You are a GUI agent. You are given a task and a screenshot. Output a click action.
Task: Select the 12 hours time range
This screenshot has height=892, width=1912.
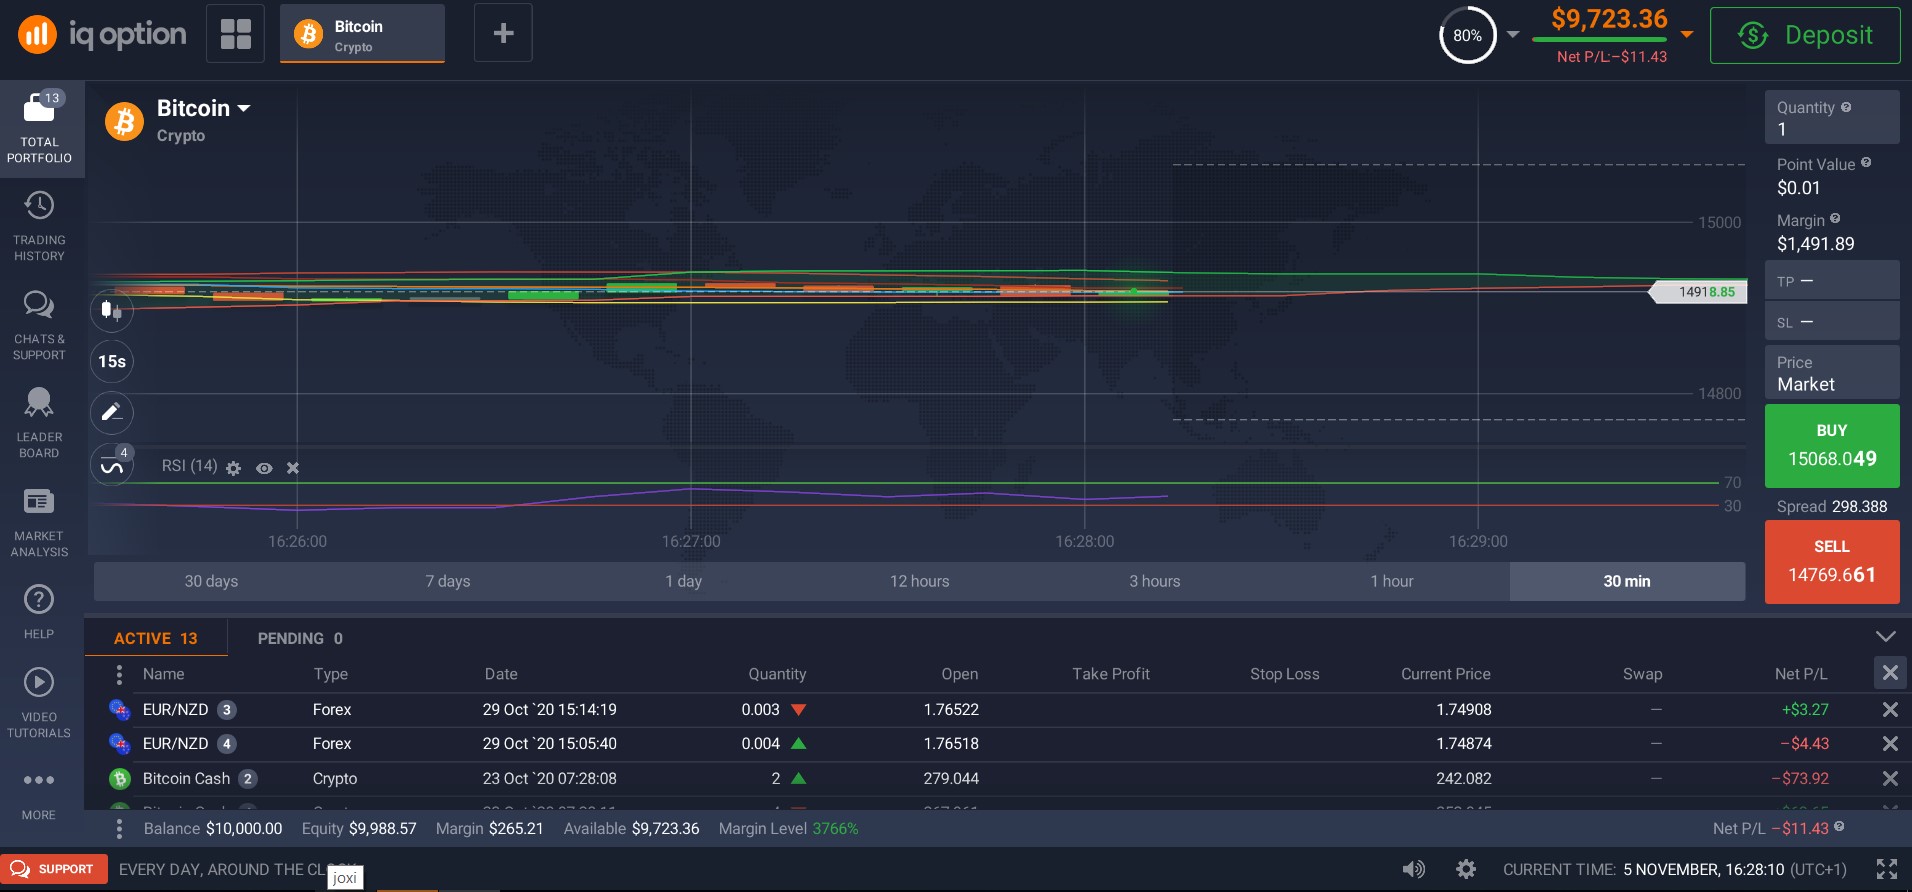(x=919, y=581)
